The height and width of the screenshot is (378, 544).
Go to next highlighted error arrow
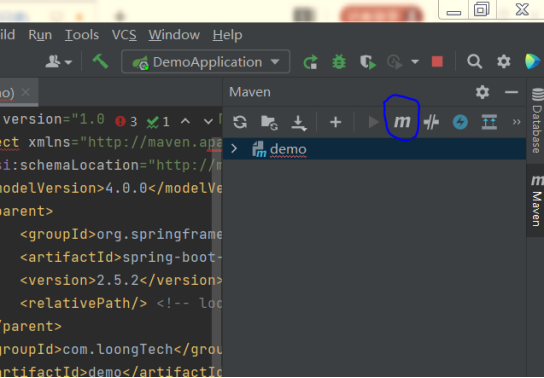click(208, 121)
